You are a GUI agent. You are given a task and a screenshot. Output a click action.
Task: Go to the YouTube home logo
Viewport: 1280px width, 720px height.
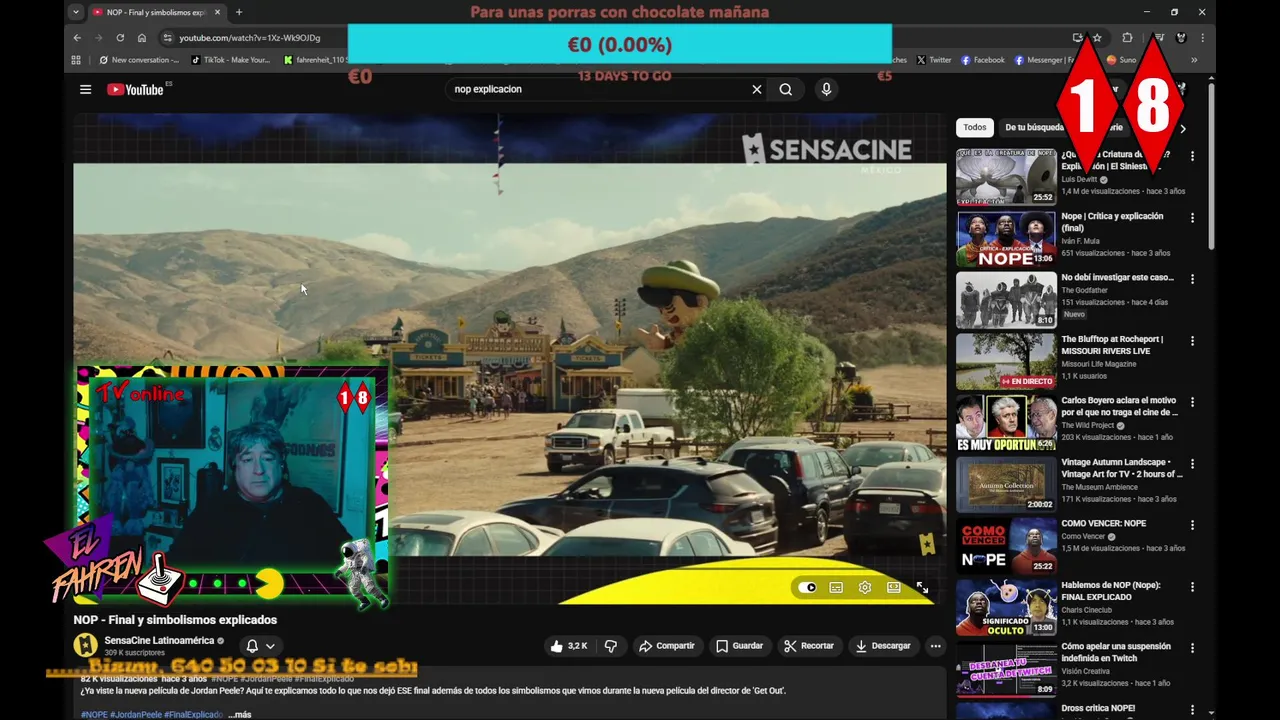point(135,89)
